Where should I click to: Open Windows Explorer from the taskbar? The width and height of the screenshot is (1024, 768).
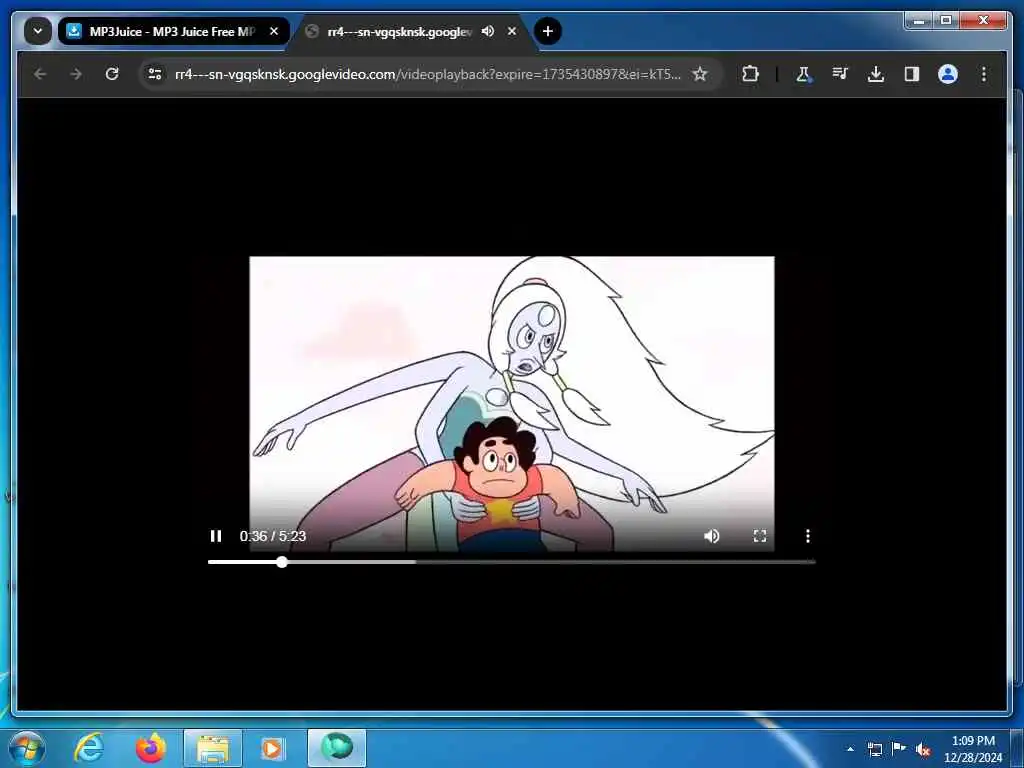[213, 748]
